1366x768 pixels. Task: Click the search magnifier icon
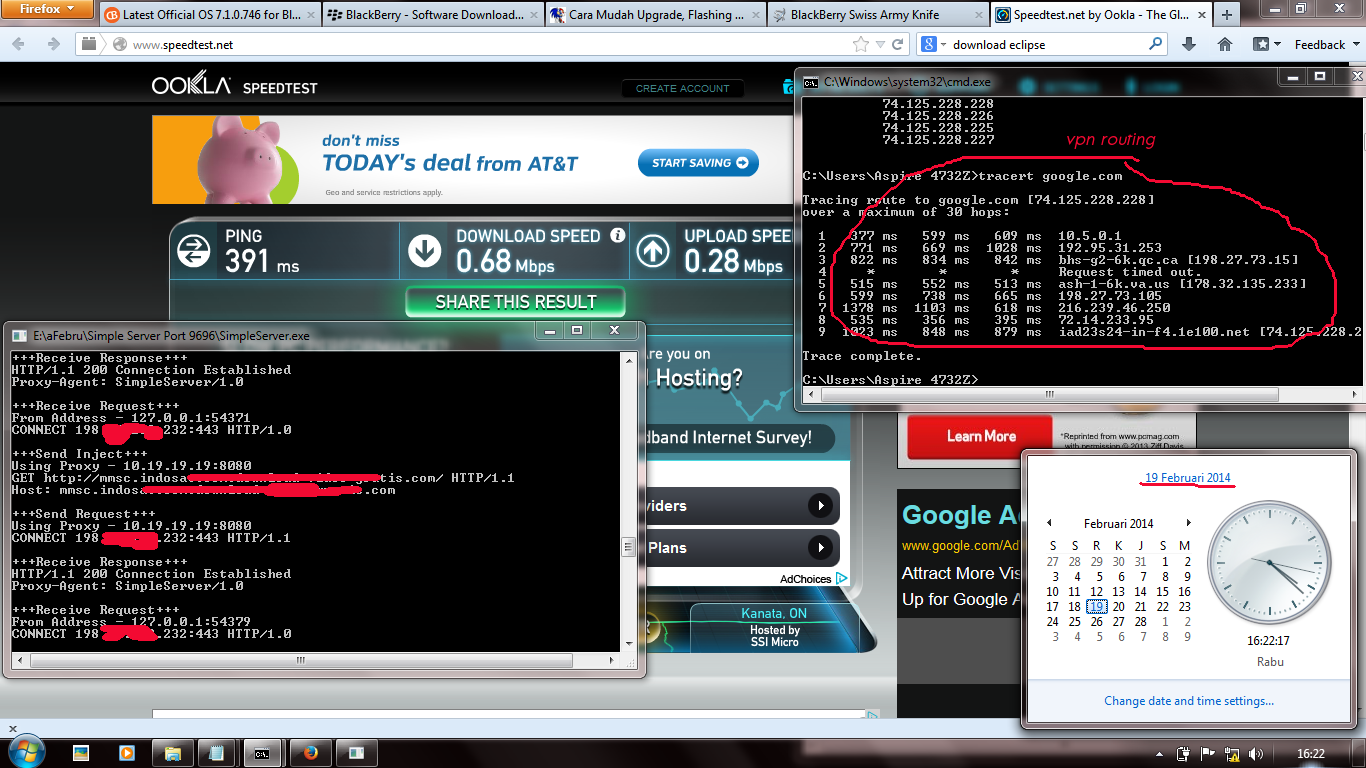tap(1156, 45)
